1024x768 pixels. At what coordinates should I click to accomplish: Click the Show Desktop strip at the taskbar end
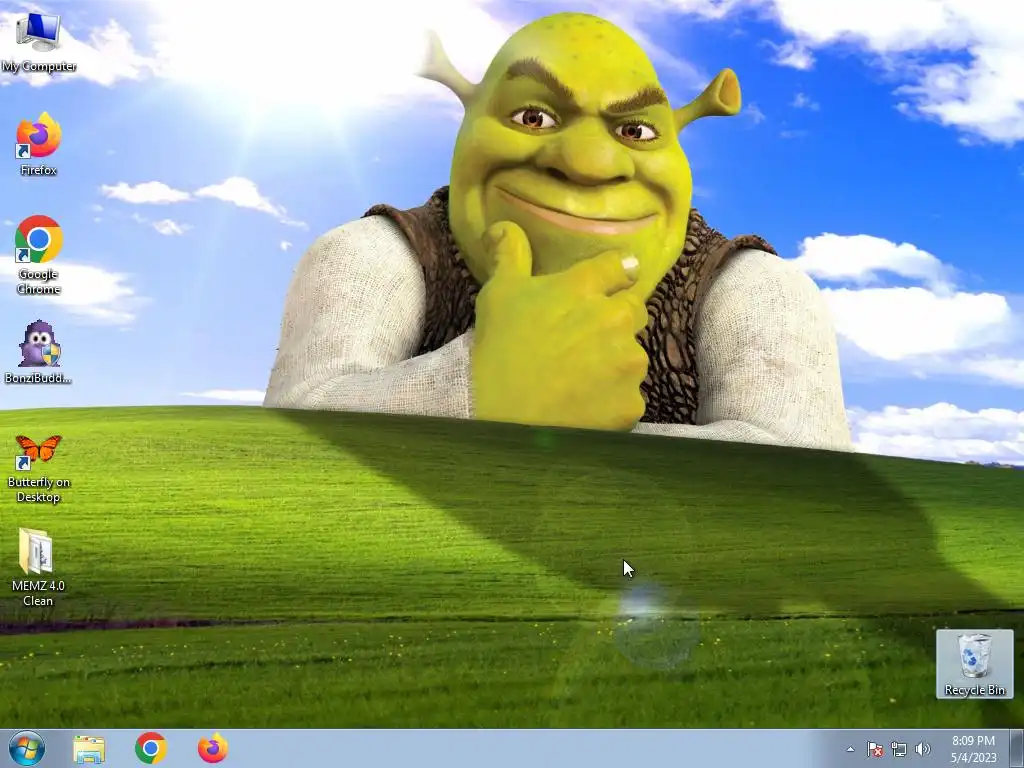1016,749
